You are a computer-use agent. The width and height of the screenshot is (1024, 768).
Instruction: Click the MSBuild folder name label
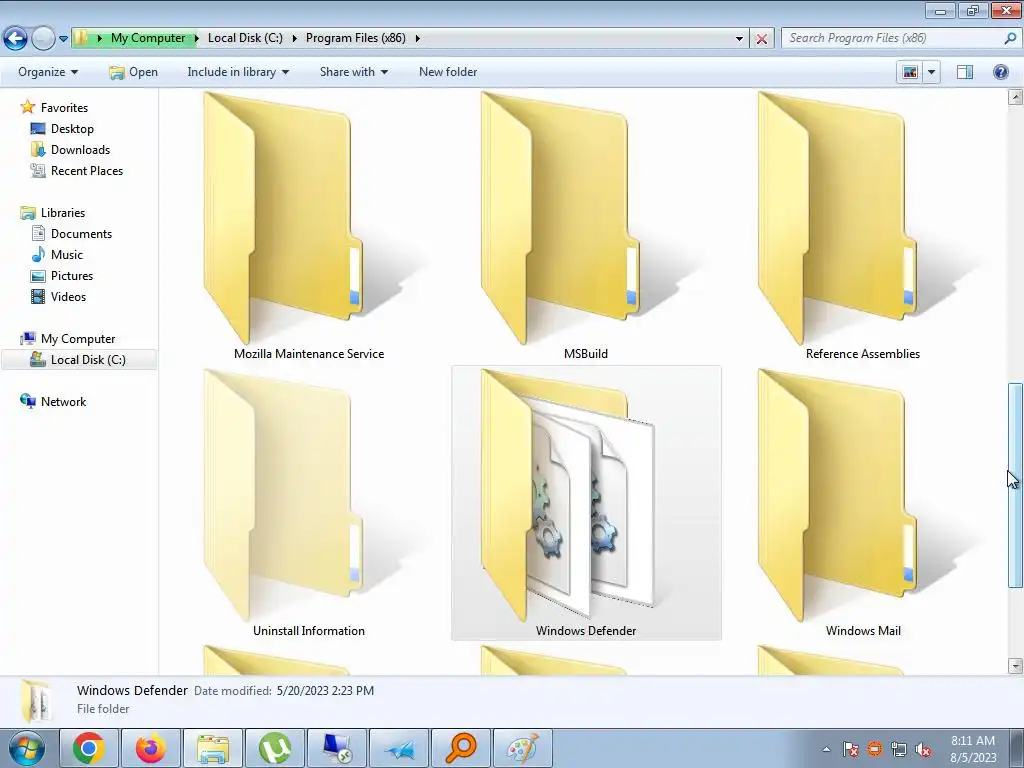pos(586,354)
